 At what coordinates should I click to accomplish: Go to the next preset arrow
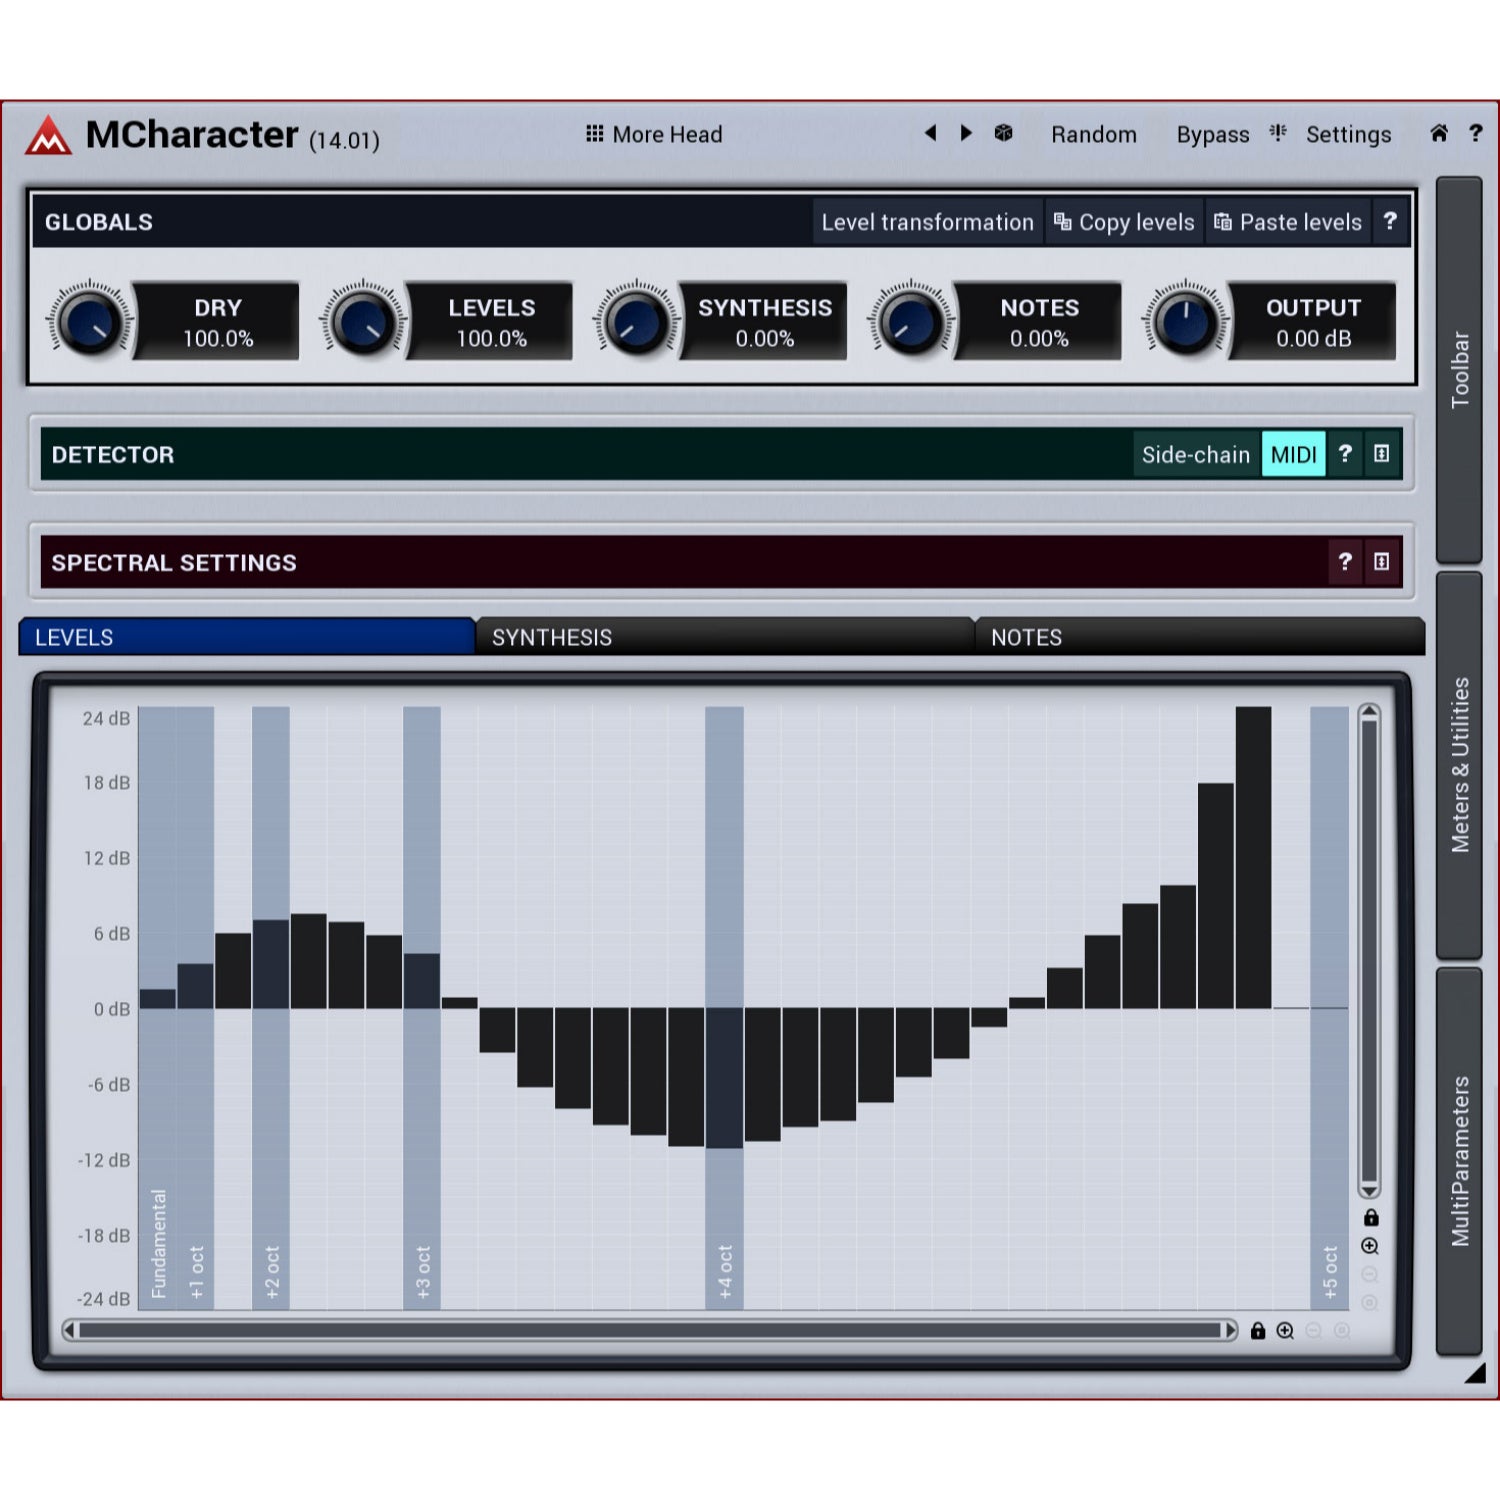click(x=966, y=133)
